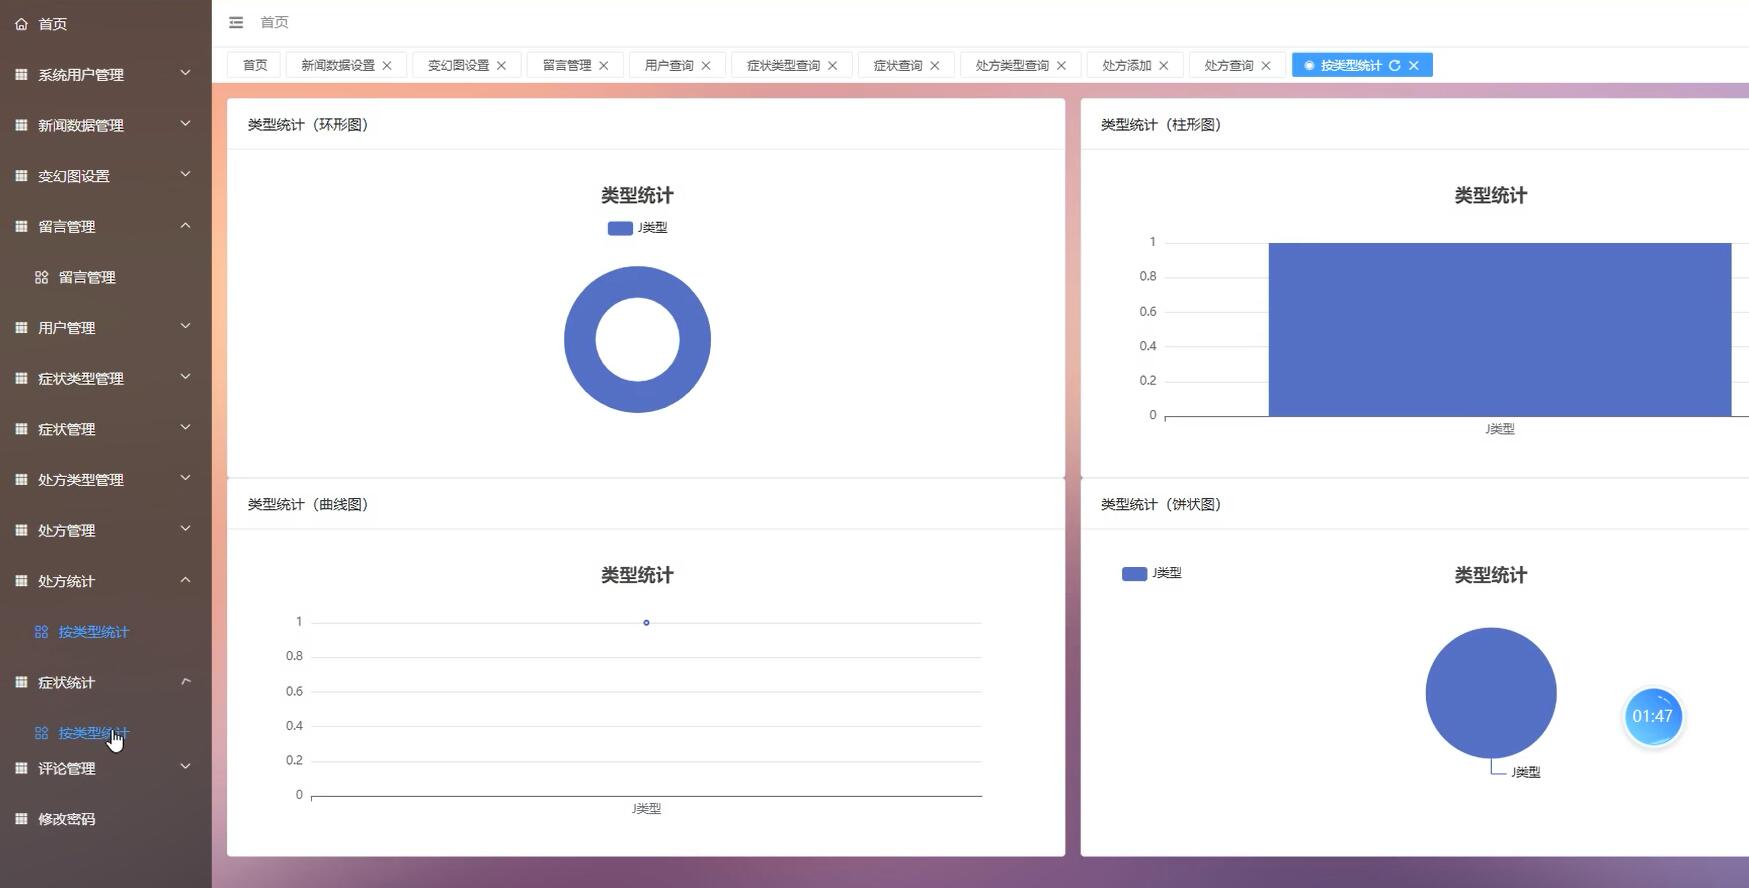The width and height of the screenshot is (1749, 888).
Task: Close the 处方查询 tab
Action: tap(1265, 65)
